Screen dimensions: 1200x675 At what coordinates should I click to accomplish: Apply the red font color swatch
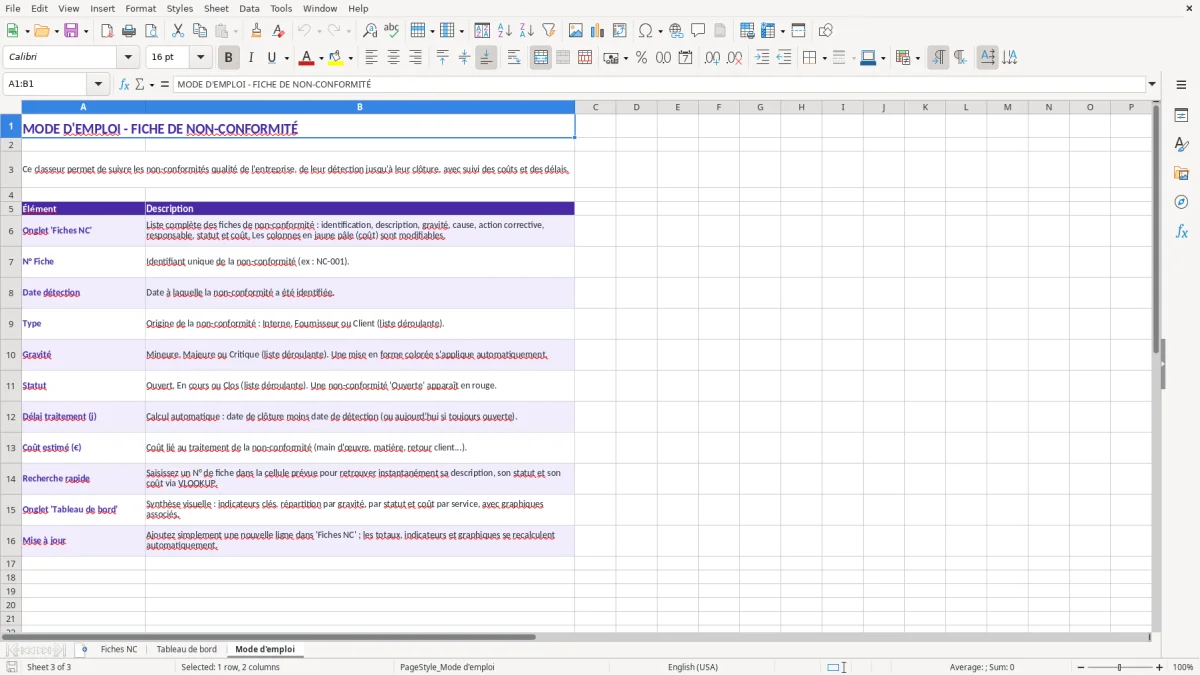(x=307, y=58)
